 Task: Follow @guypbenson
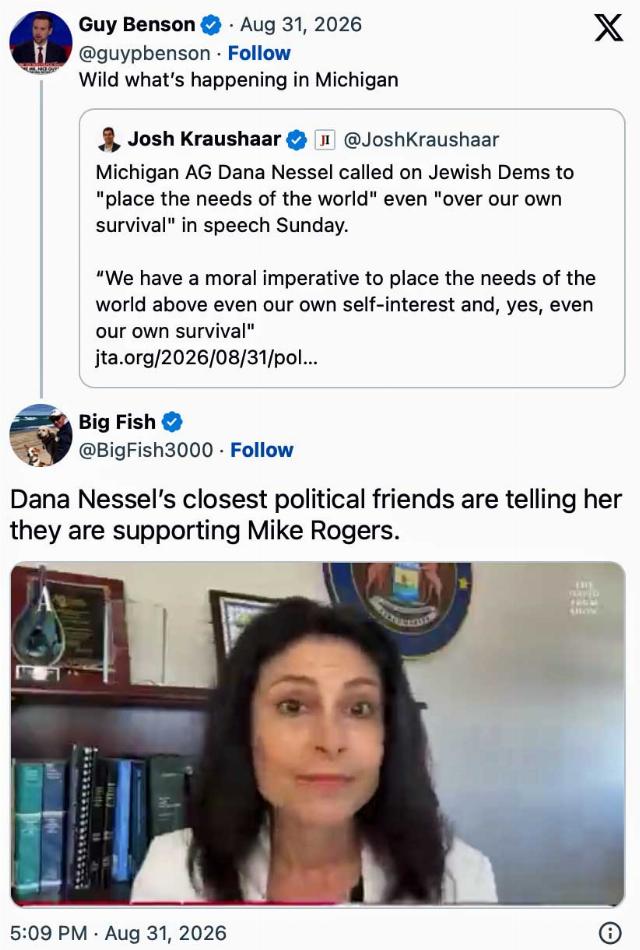[259, 53]
